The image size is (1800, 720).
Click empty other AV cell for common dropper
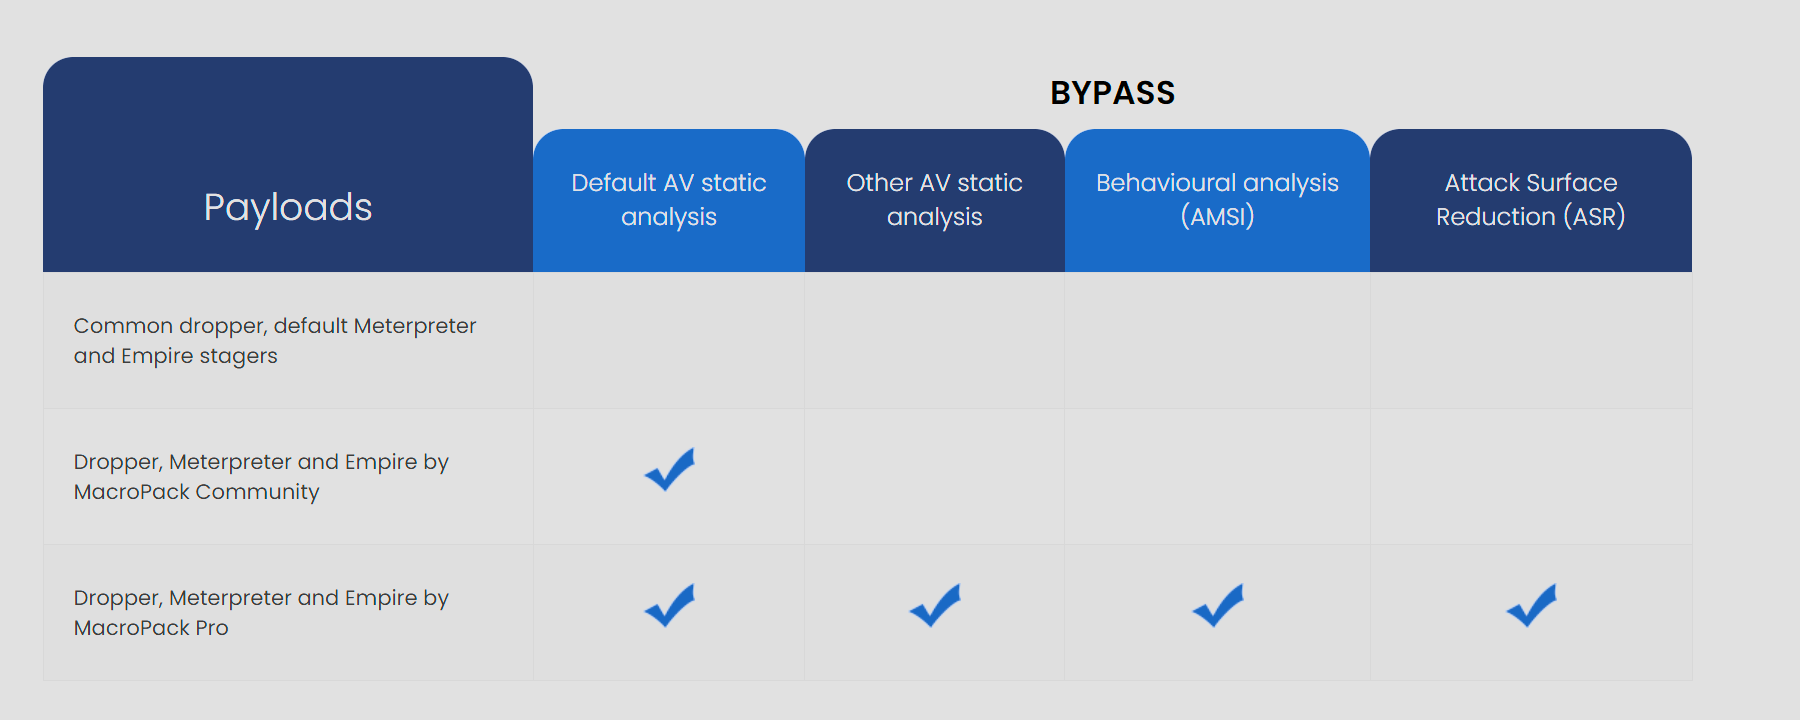(934, 341)
